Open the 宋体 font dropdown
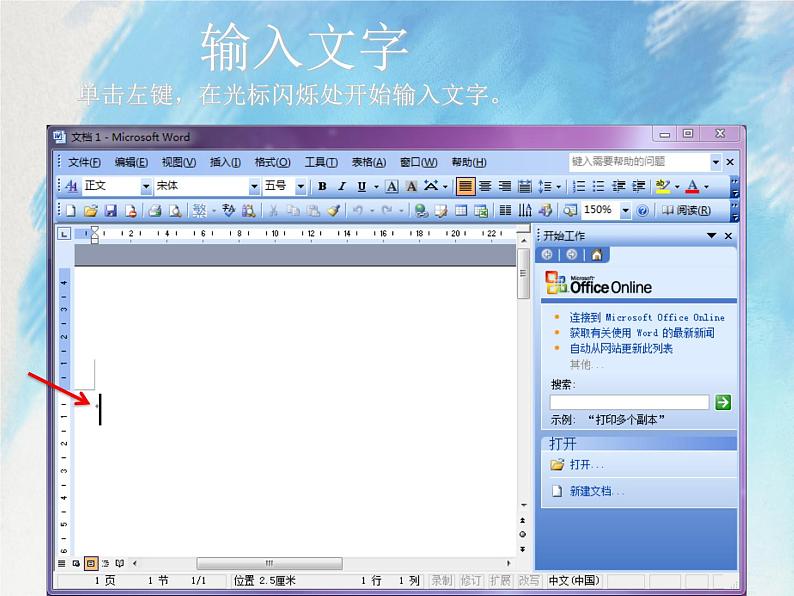The height and width of the screenshot is (596, 794). [254, 187]
